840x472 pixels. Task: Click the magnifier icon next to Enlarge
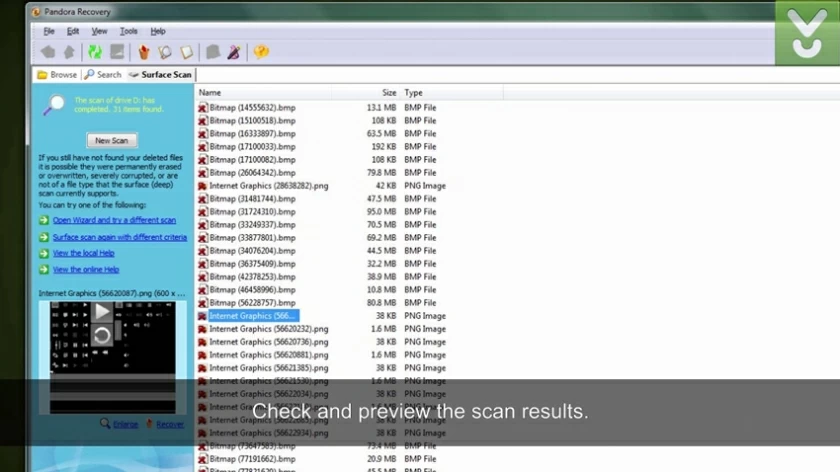tap(105, 424)
